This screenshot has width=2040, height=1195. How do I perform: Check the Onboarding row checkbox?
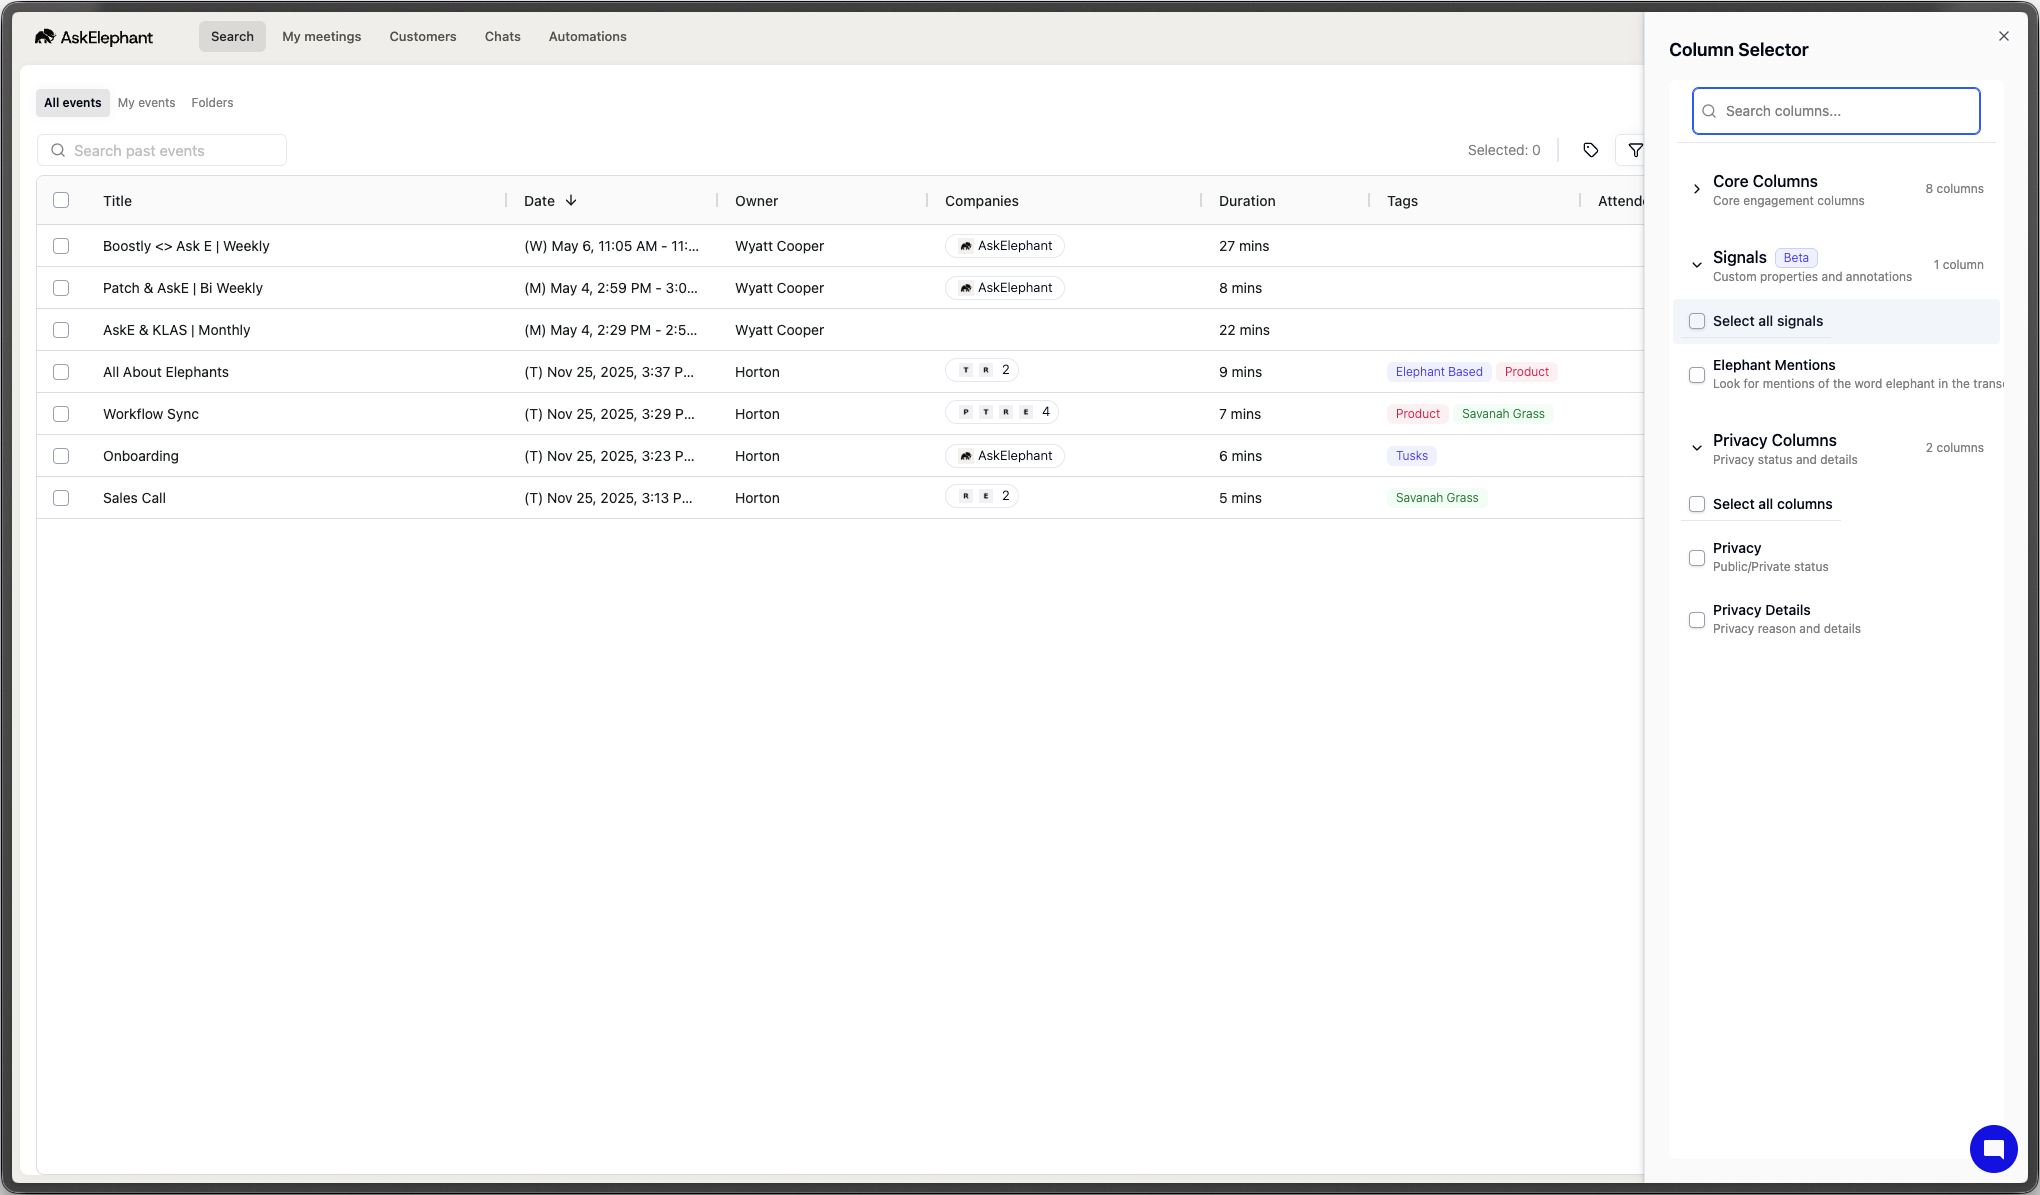[61, 456]
